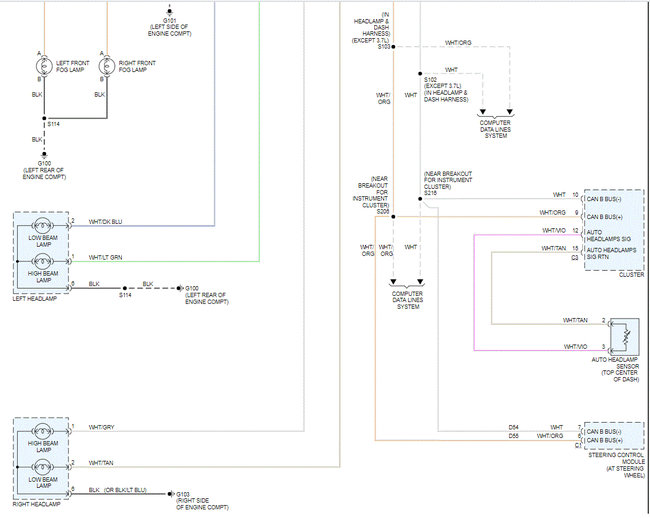Click the S114 splice dot below fog lamps

[x=44, y=119]
